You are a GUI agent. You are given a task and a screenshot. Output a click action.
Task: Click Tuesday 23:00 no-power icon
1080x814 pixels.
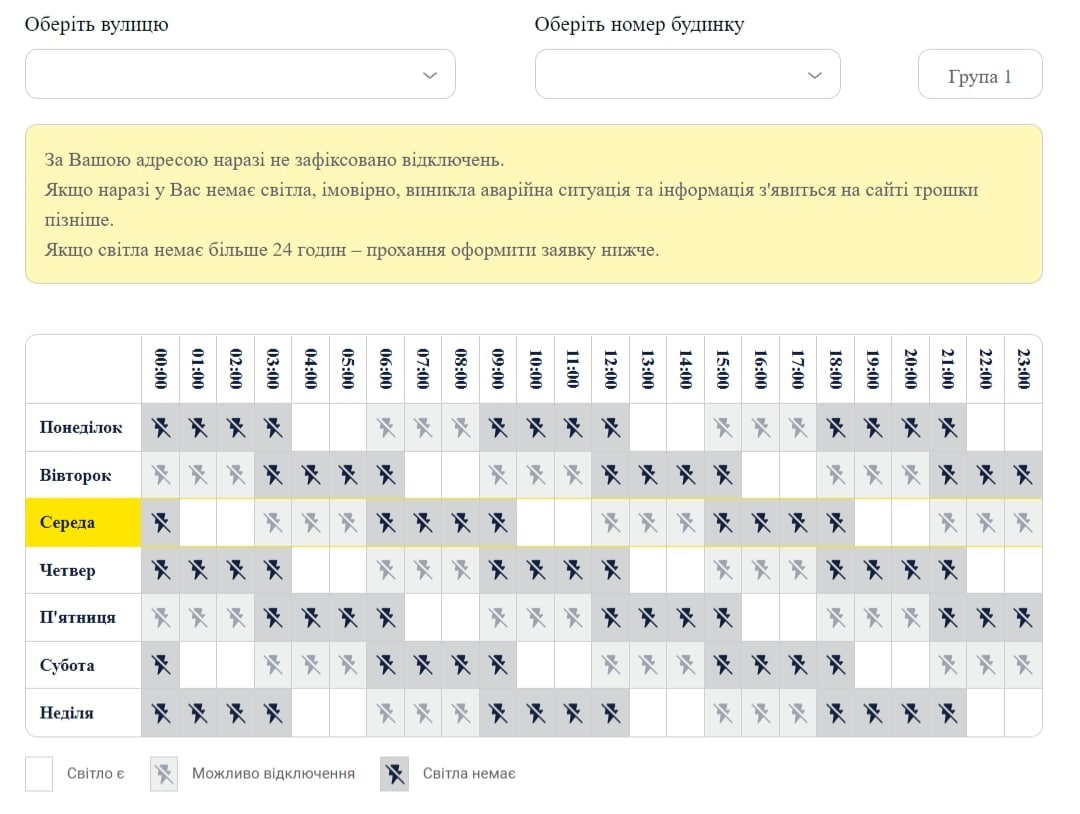coord(1023,475)
